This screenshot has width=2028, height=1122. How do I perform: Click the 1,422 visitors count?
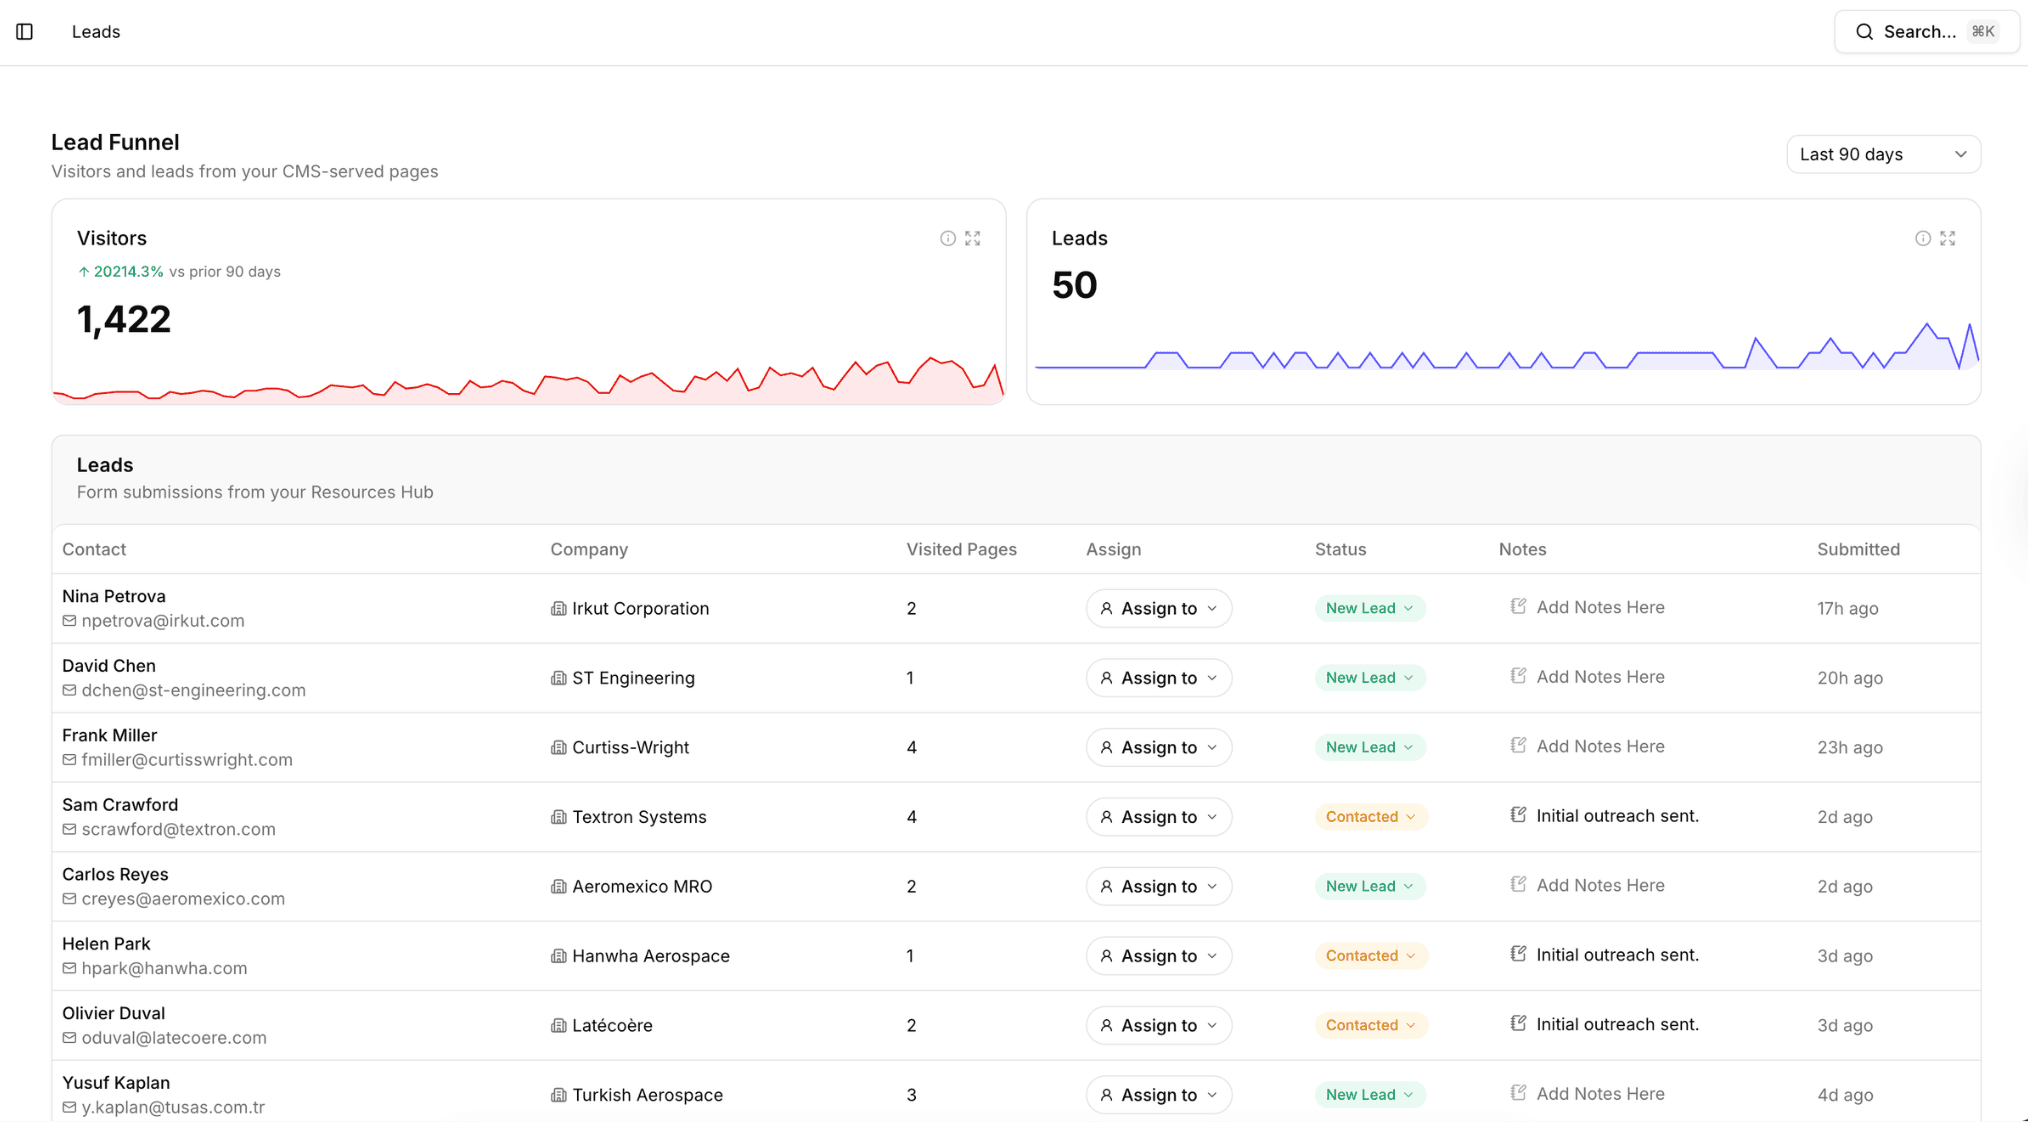click(124, 320)
